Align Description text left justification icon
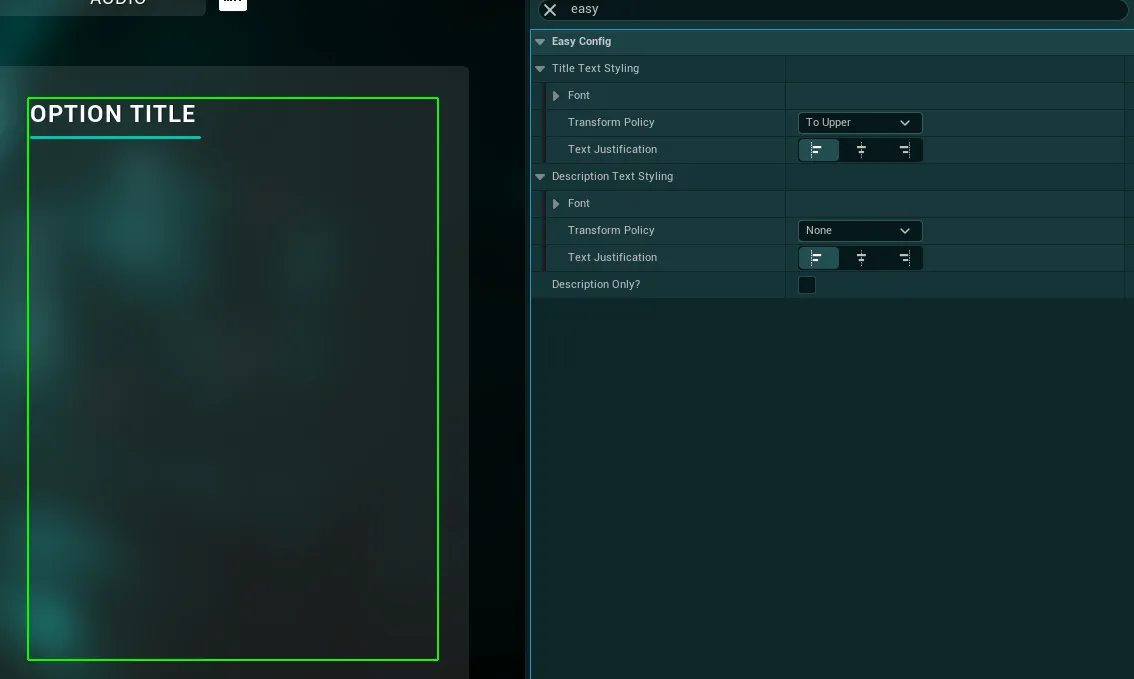The width and height of the screenshot is (1134, 679). pyautogui.click(x=818, y=258)
